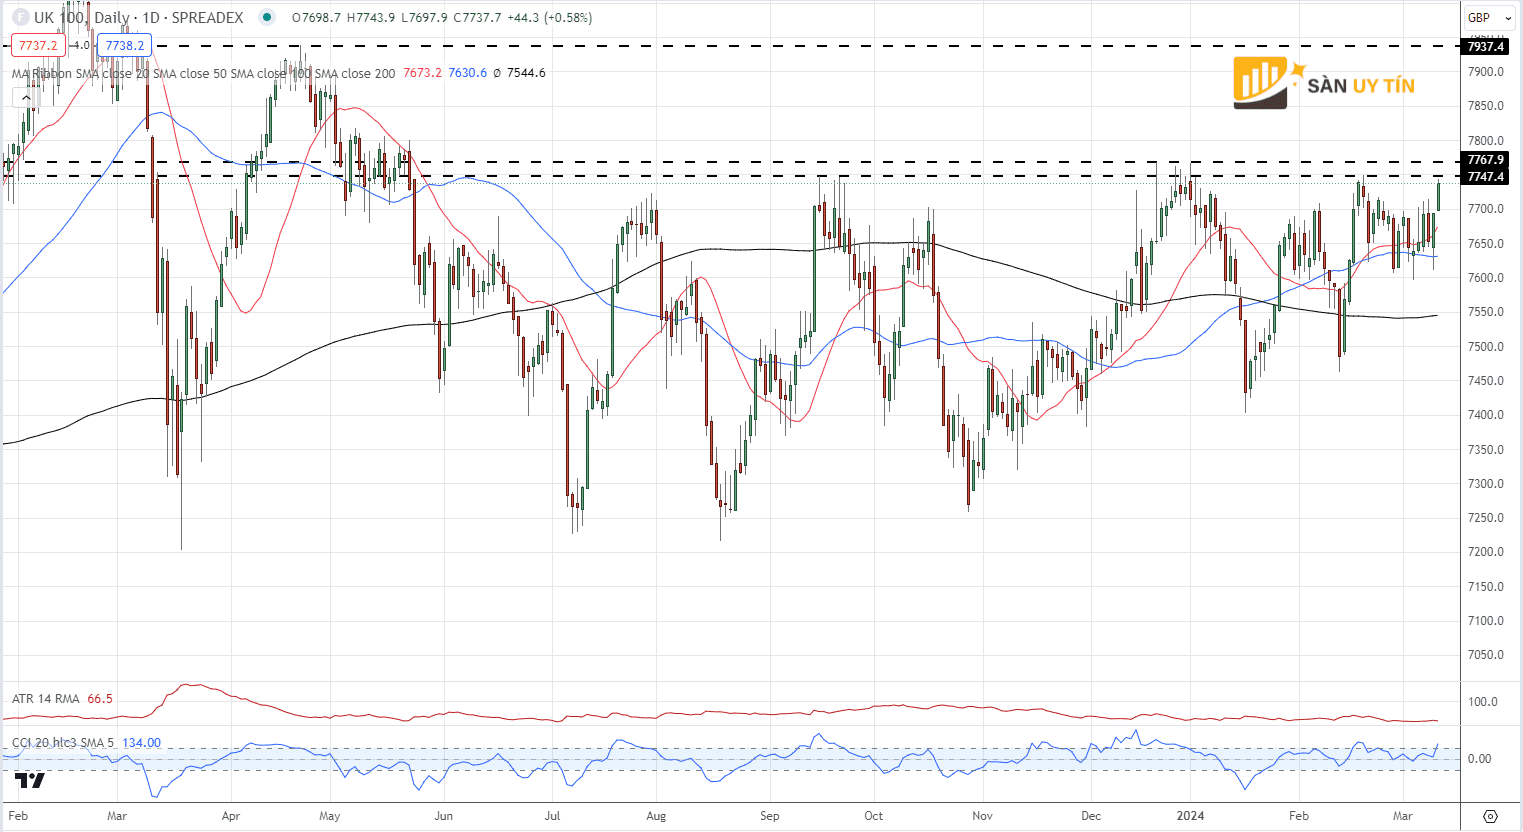Click the MA value 7630.6 in legend
The height and width of the screenshot is (832, 1523).
click(468, 73)
